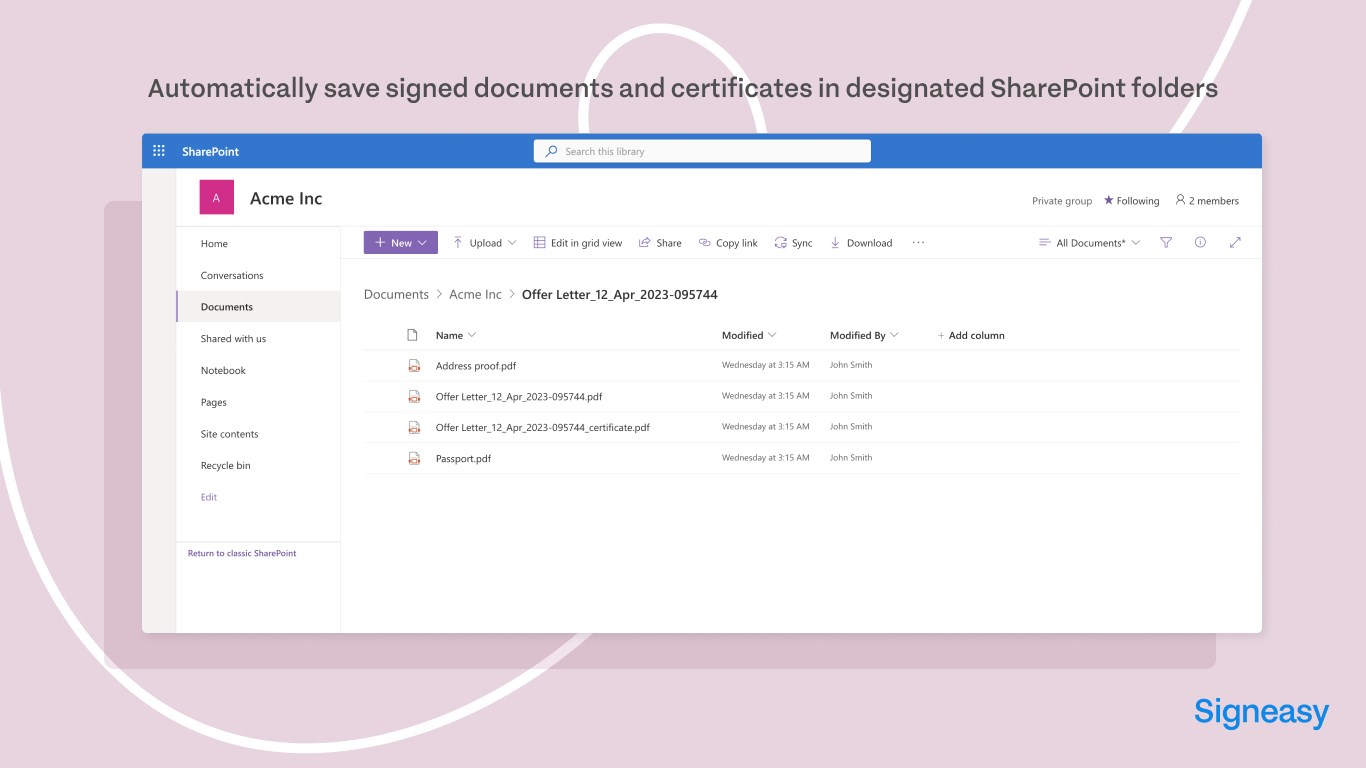Viewport: 1366px width, 768px height.
Task: Click the Private group label
Action: (1062, 201)
